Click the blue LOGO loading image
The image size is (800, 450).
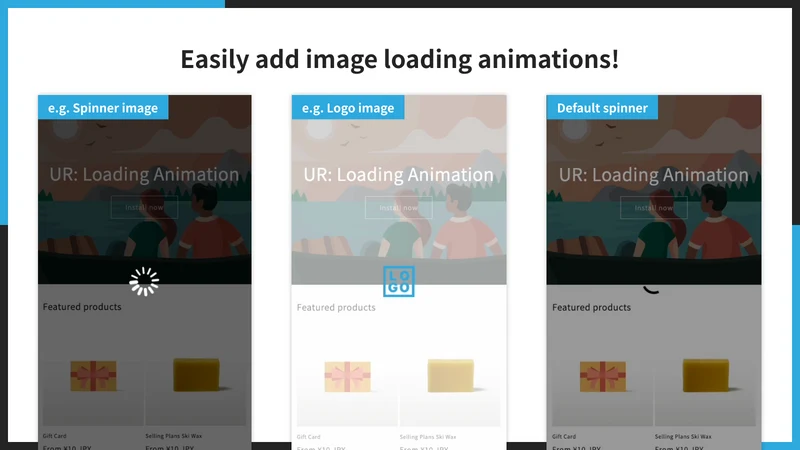point(398,281)
